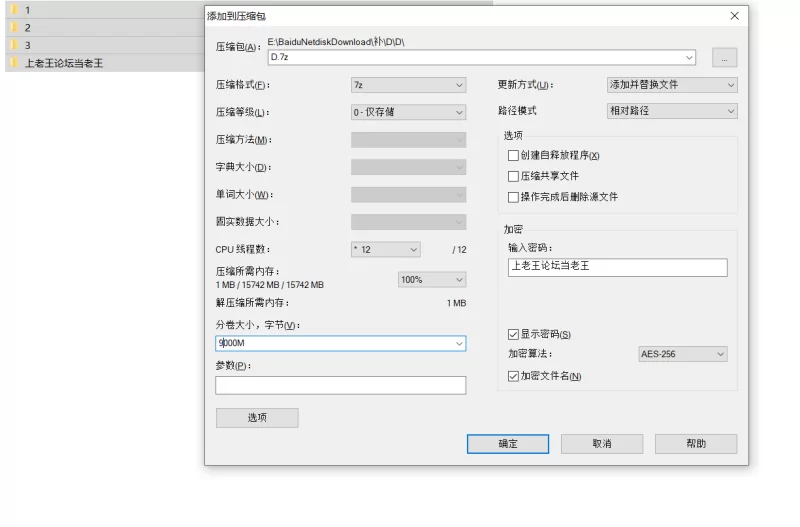Click the folder icon of folder 1
Viewport: 800px width, 527px height.
(14, 10)
